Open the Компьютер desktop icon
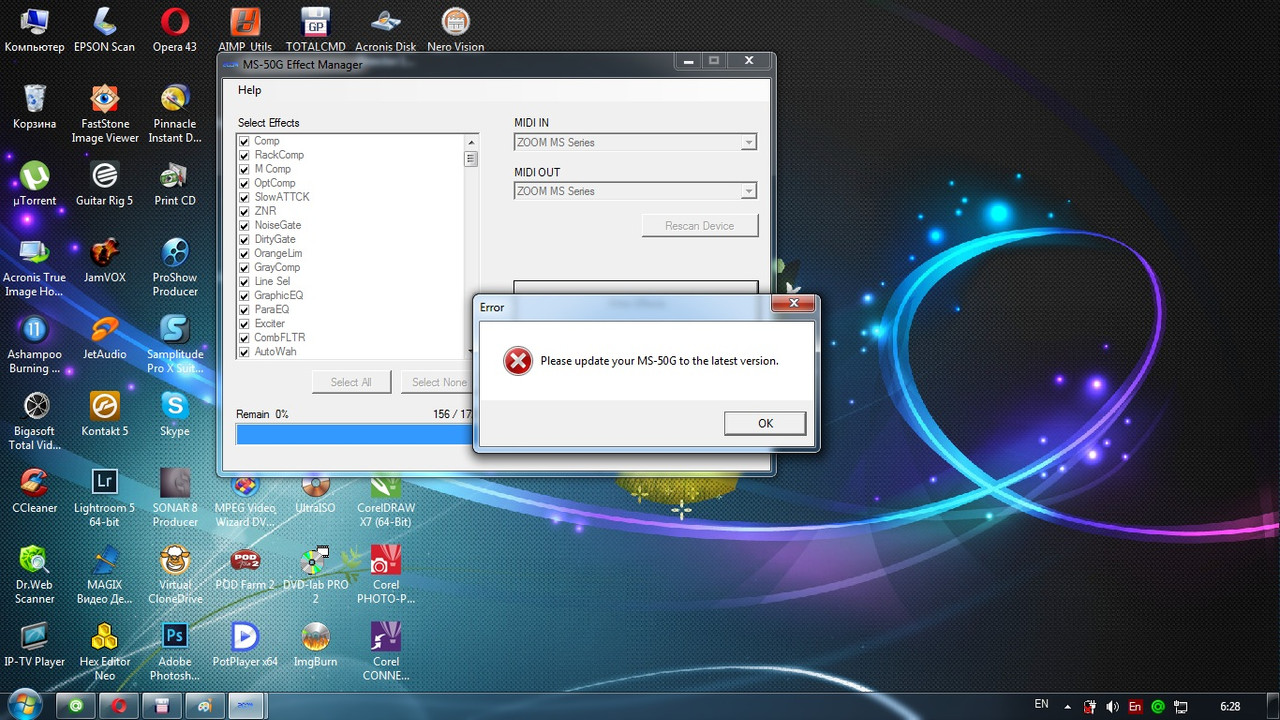The image size is (1280, 720). click(x=34, y=29)
